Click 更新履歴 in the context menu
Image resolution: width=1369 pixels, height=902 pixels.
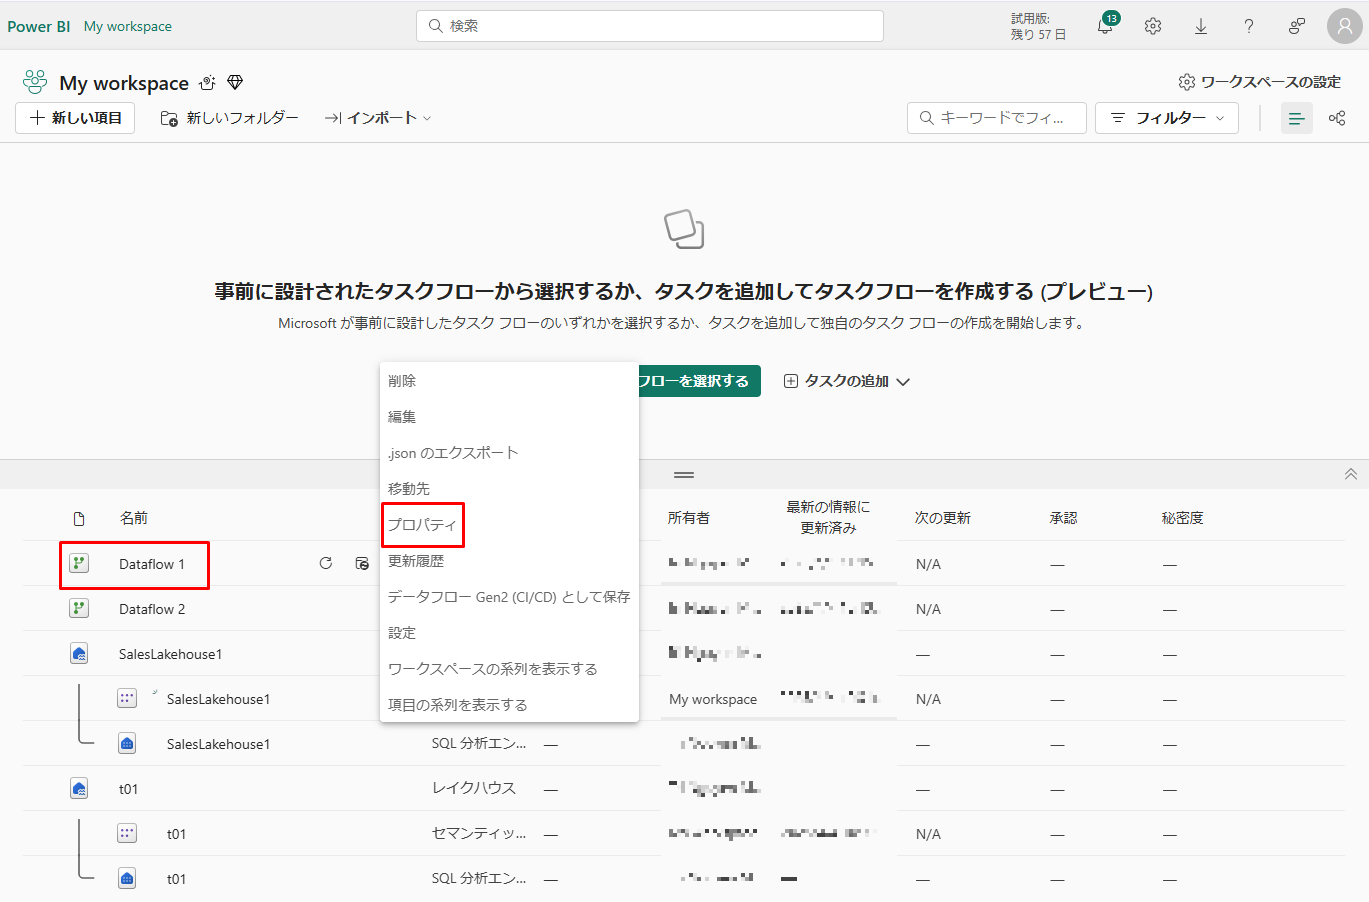[416, 561]
